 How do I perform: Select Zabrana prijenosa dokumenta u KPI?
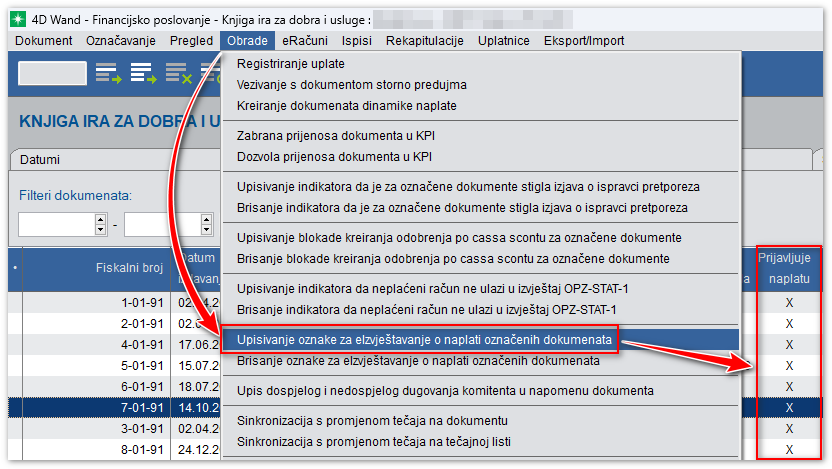(336, 135)
